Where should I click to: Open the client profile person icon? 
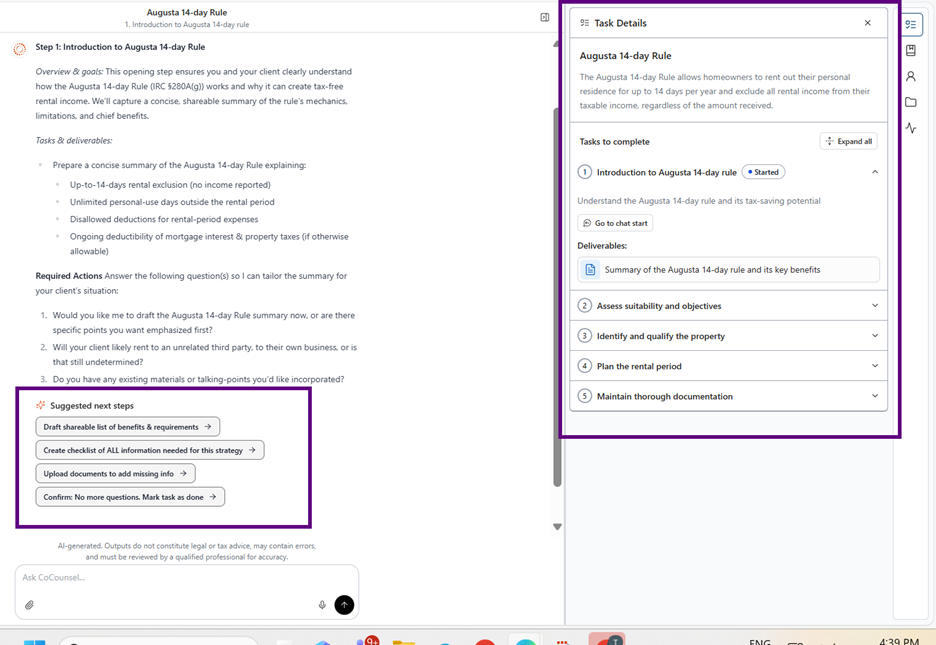[911, 76]
